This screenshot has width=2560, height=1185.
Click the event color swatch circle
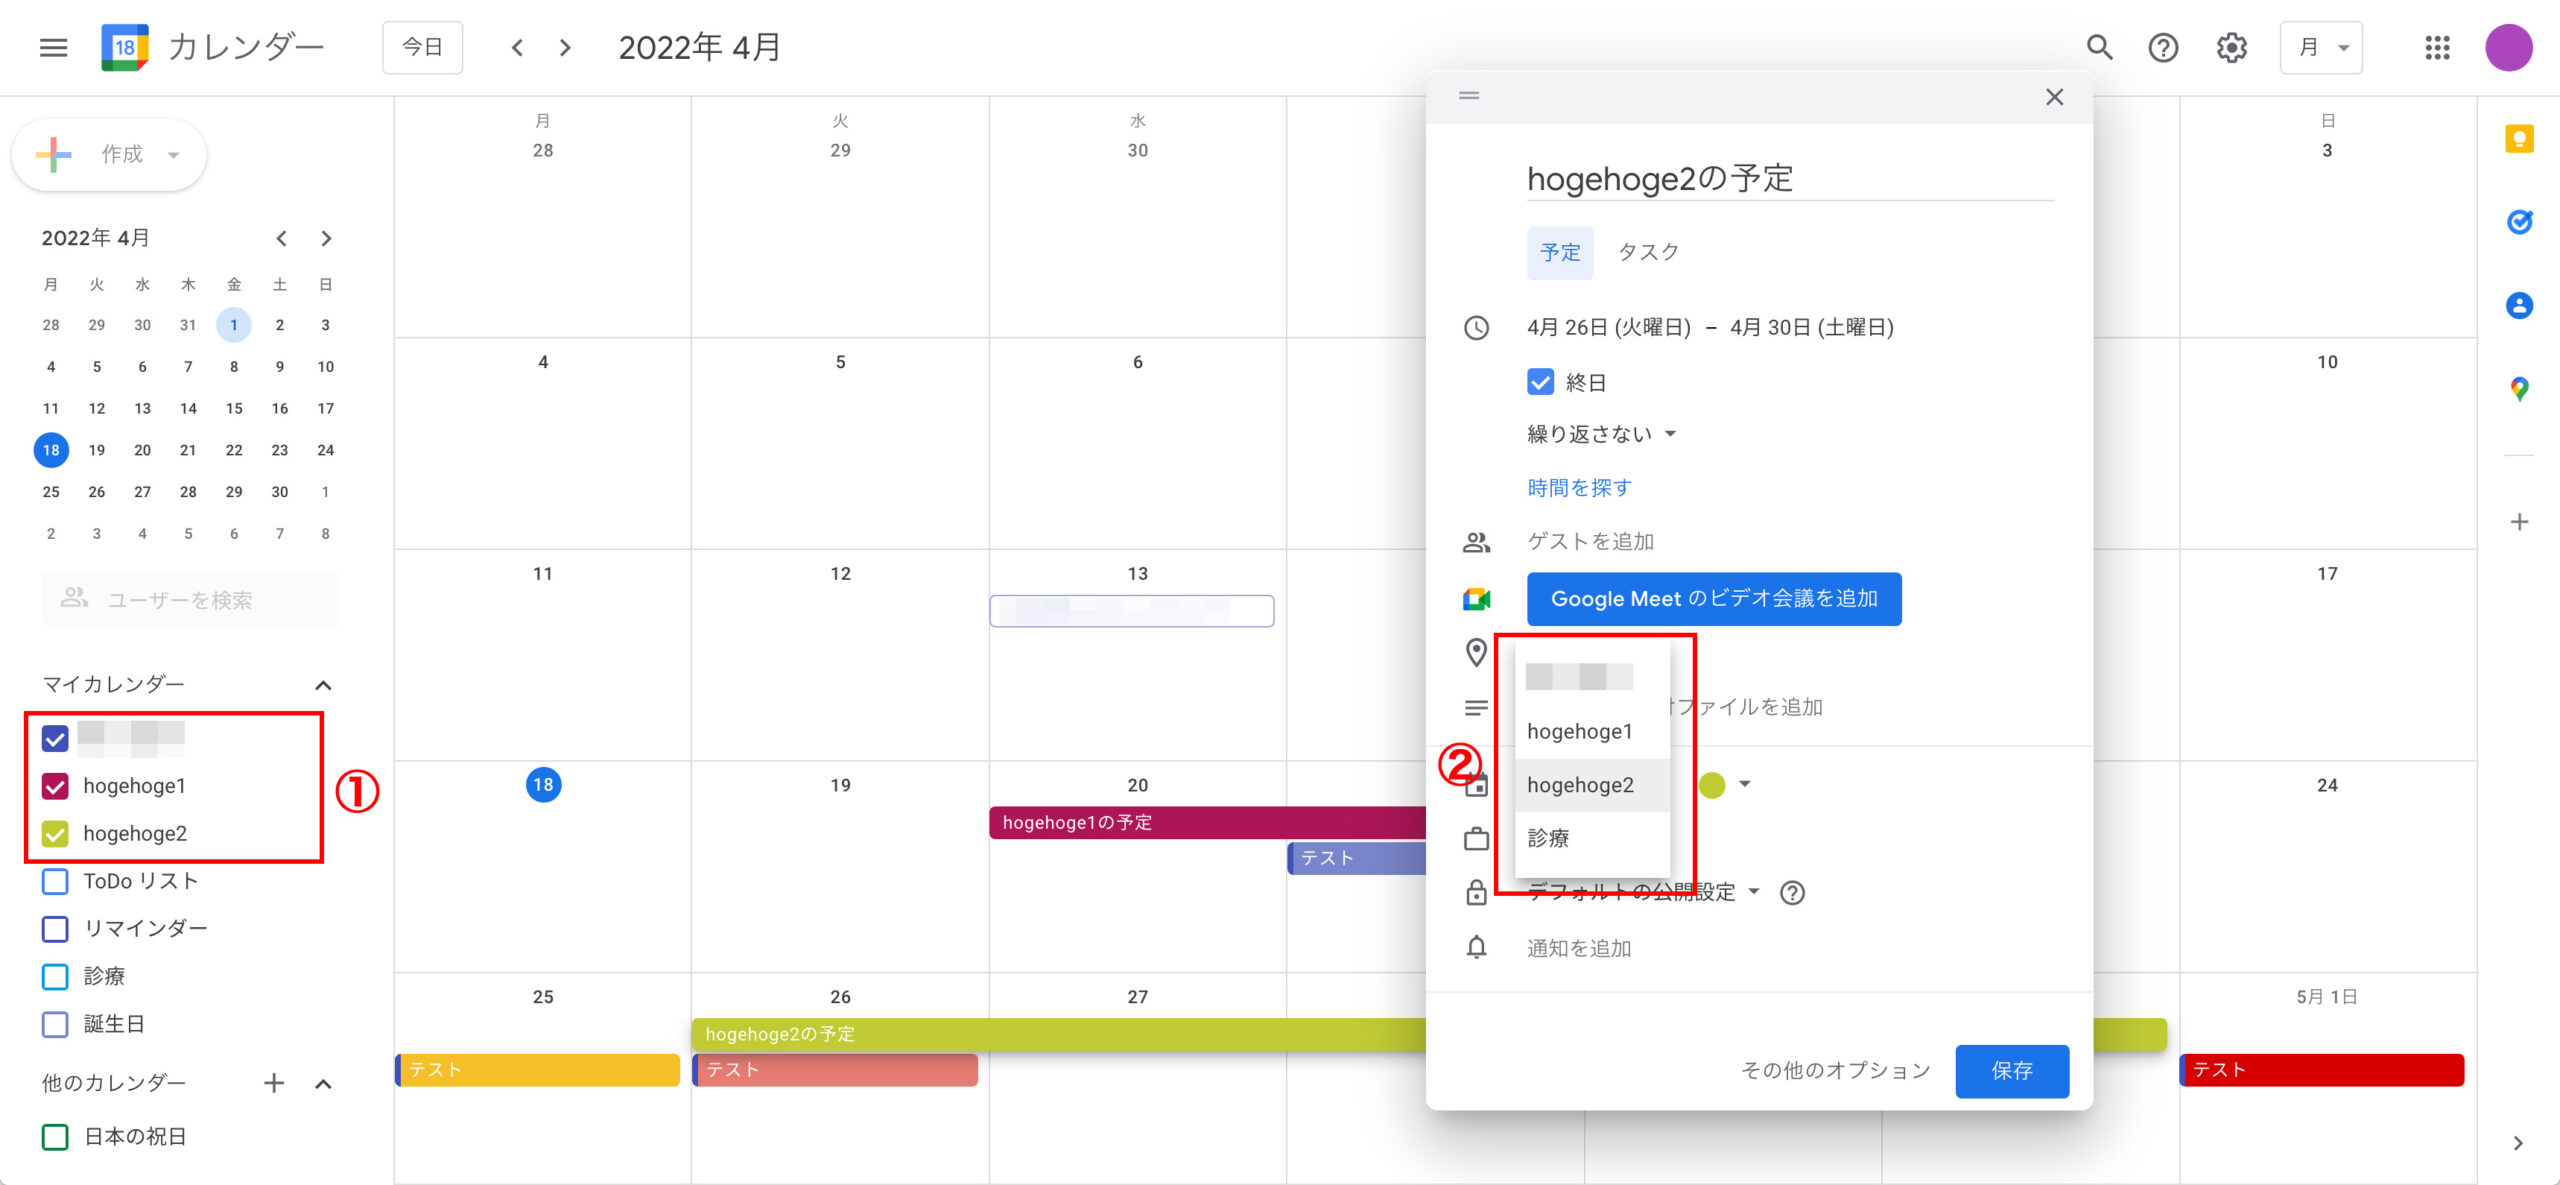tap(1712, 785)
